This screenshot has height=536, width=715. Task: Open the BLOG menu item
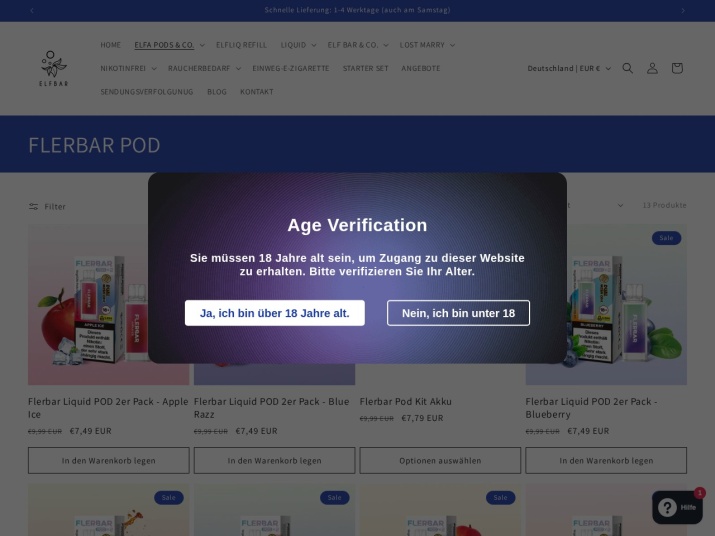(x=217, y=92)
